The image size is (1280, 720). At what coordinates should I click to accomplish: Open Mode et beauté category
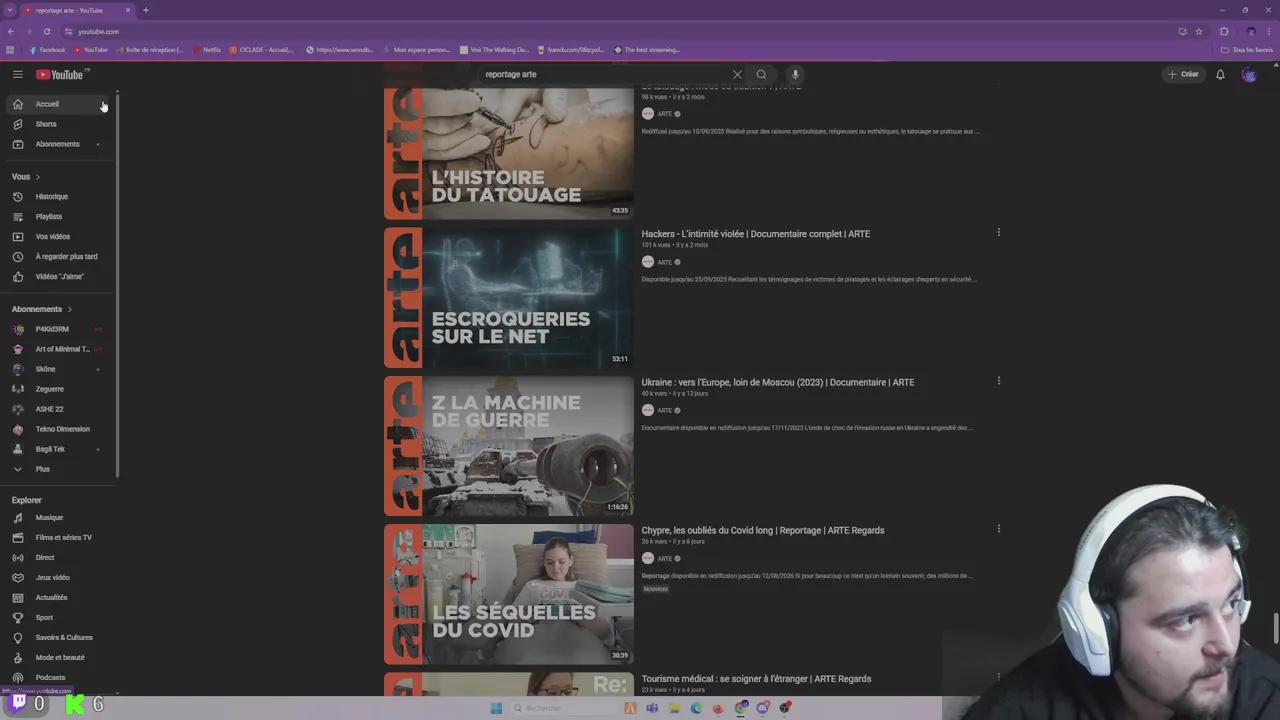point(59,658)
